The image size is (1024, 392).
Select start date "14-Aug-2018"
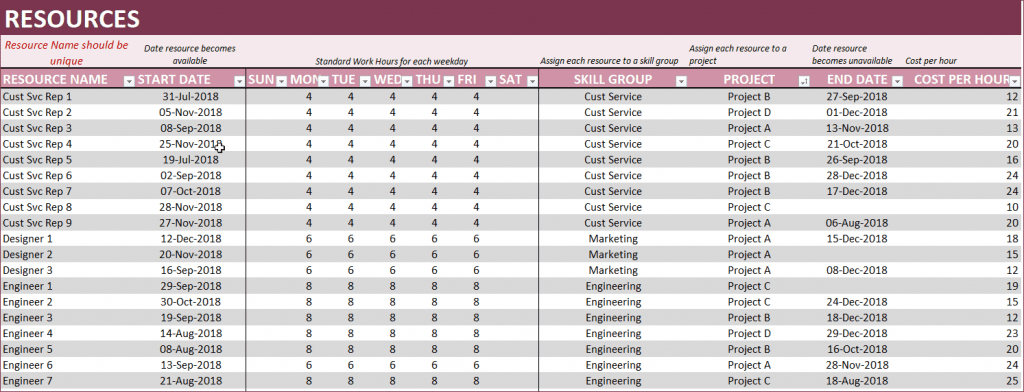tap(191, 333)
